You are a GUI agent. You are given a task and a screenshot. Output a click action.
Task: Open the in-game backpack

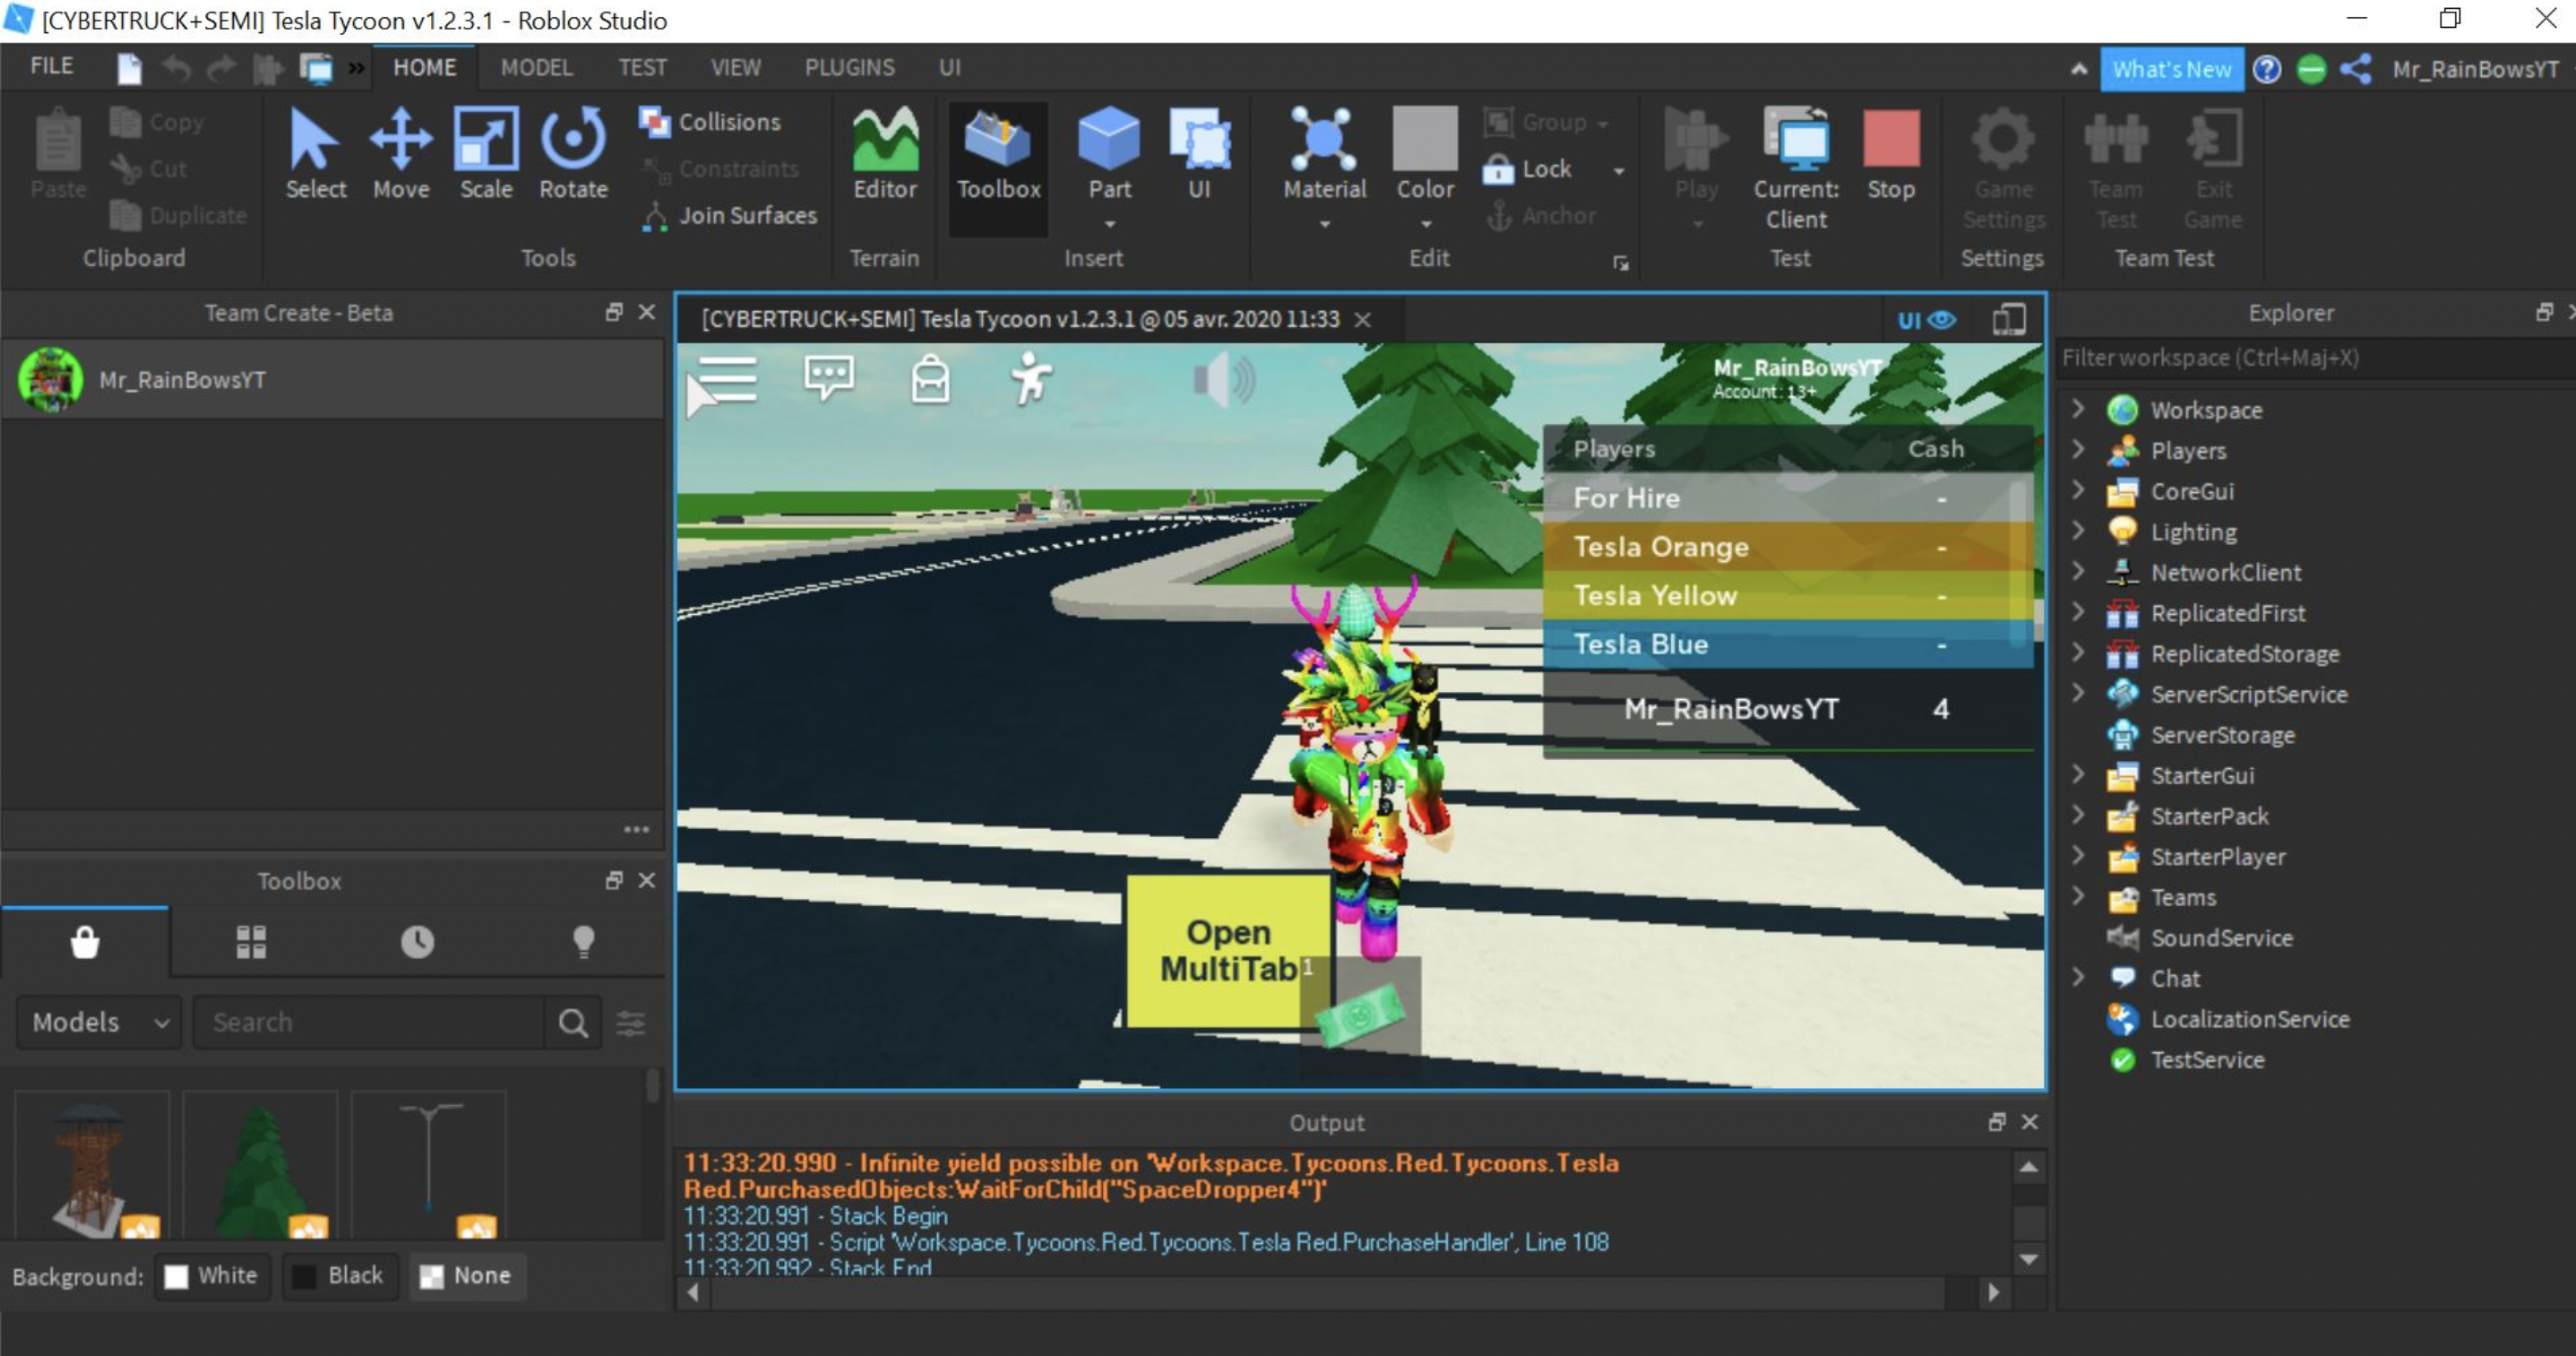pyautogui.click(x=930, y=379)
